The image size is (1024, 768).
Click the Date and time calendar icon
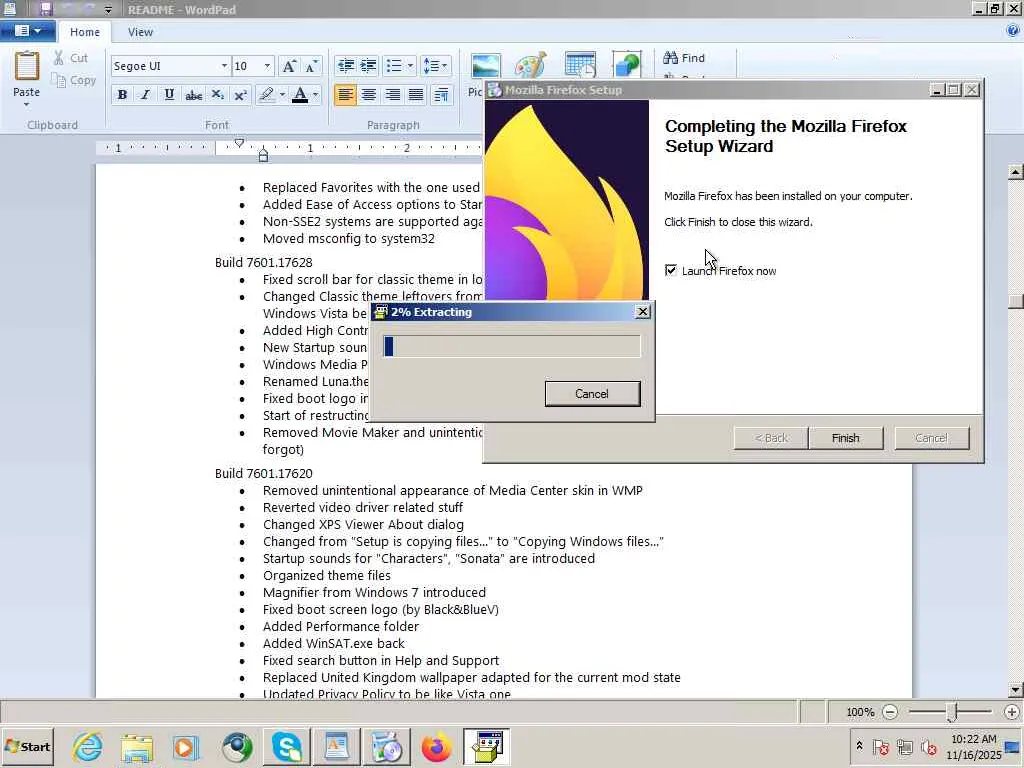point(580,65)
